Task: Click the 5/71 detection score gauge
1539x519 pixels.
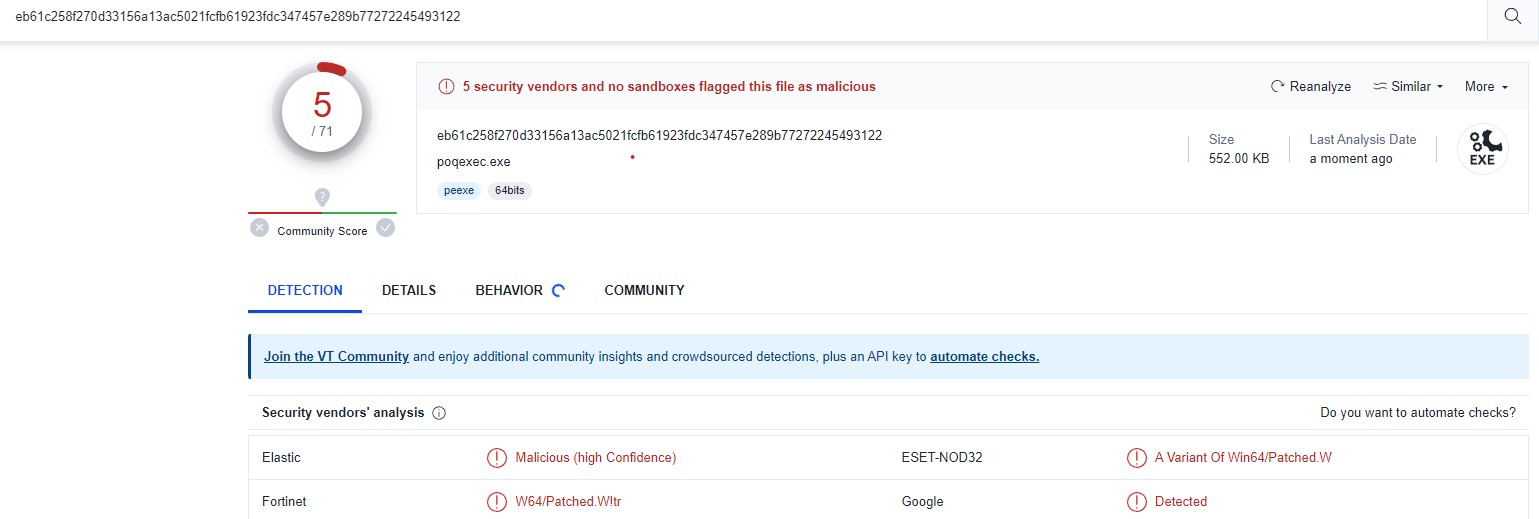Action: [322, 114]
